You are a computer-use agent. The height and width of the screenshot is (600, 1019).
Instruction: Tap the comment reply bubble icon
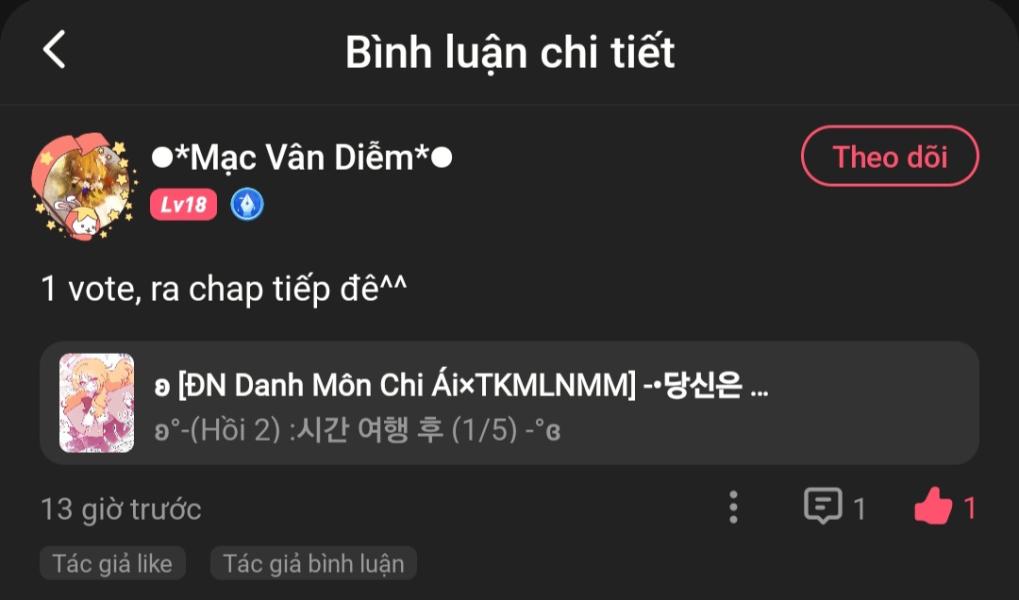point(823,506)
